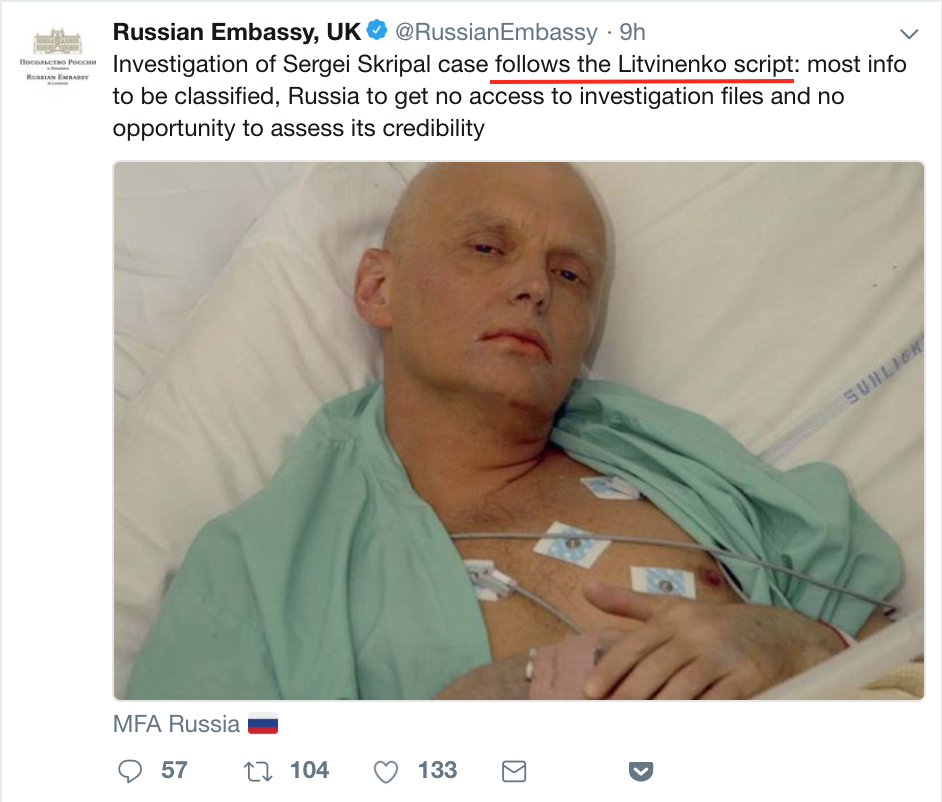The image size is (942, 802).
Task: Click the 'opportunity to assess its credibility' line
Action: pyautogui.click(x=298, y=129)
